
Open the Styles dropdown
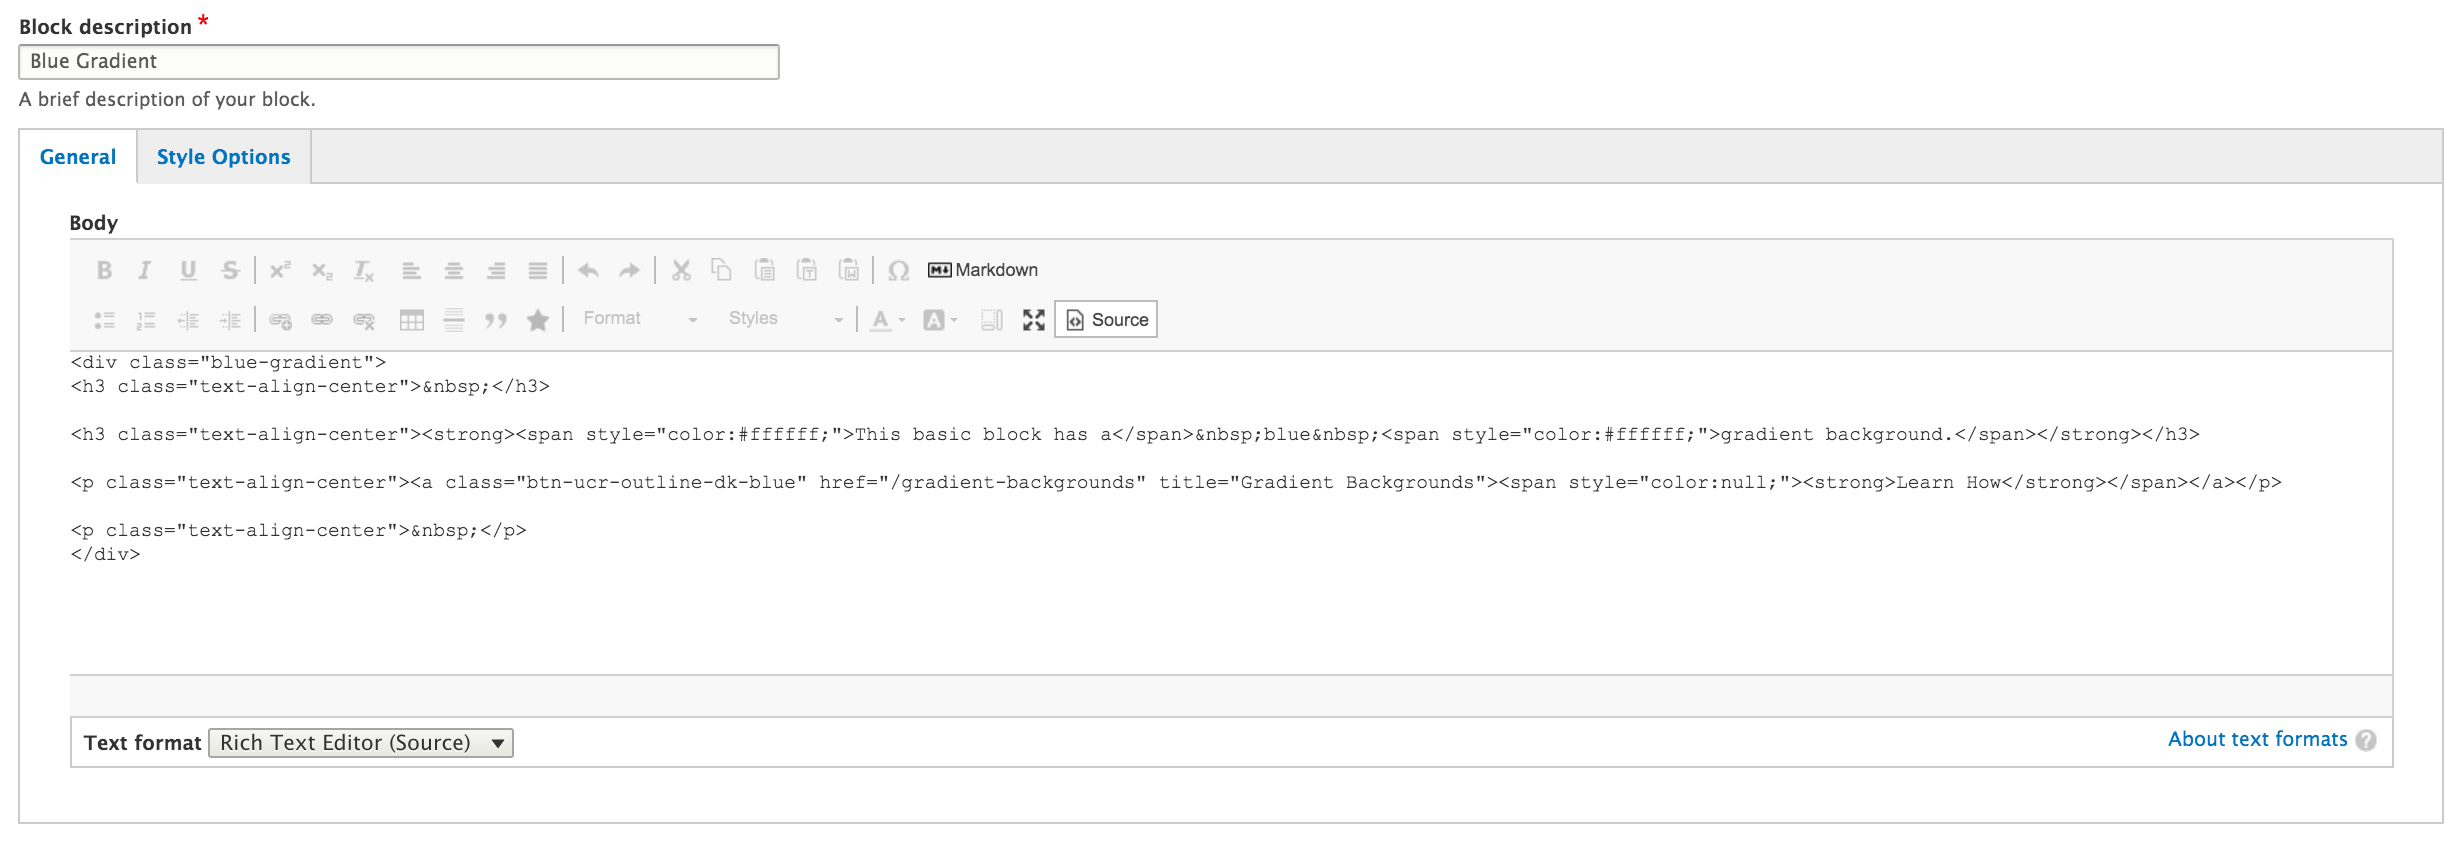click(x=785, y=319)
